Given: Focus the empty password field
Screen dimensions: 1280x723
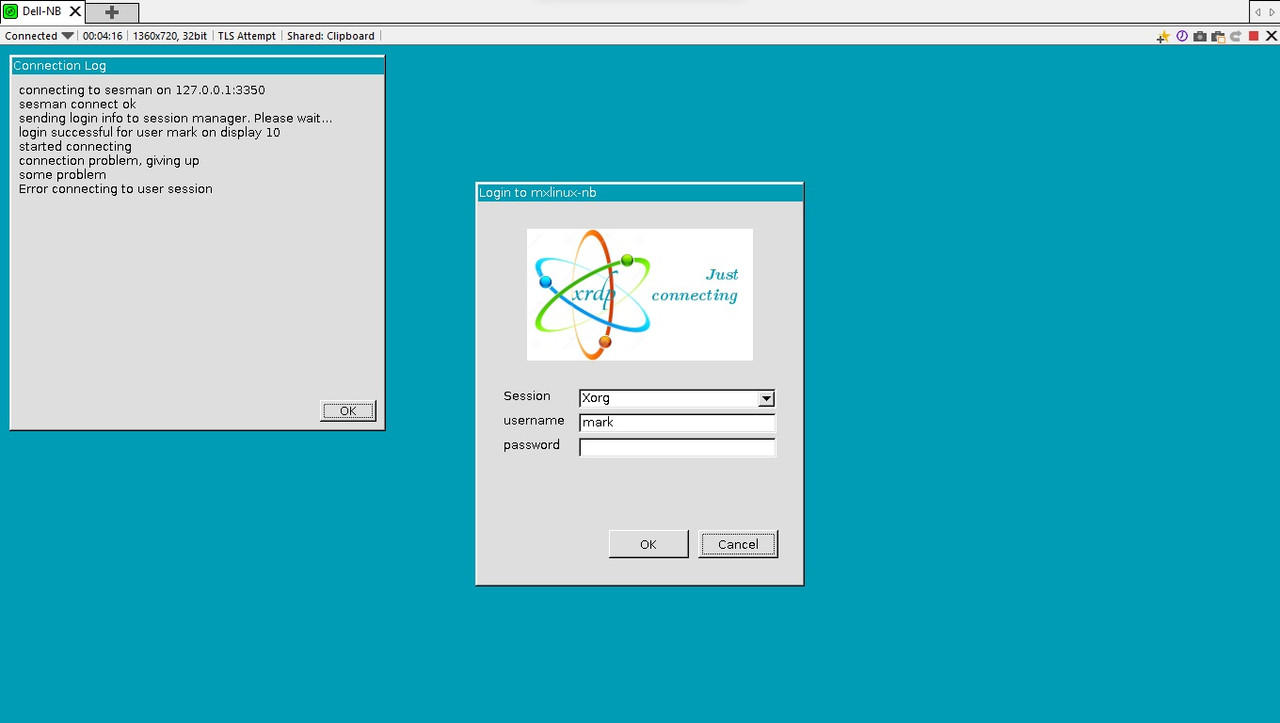Looking at the screenshot, I should click(x=677, y=447).
